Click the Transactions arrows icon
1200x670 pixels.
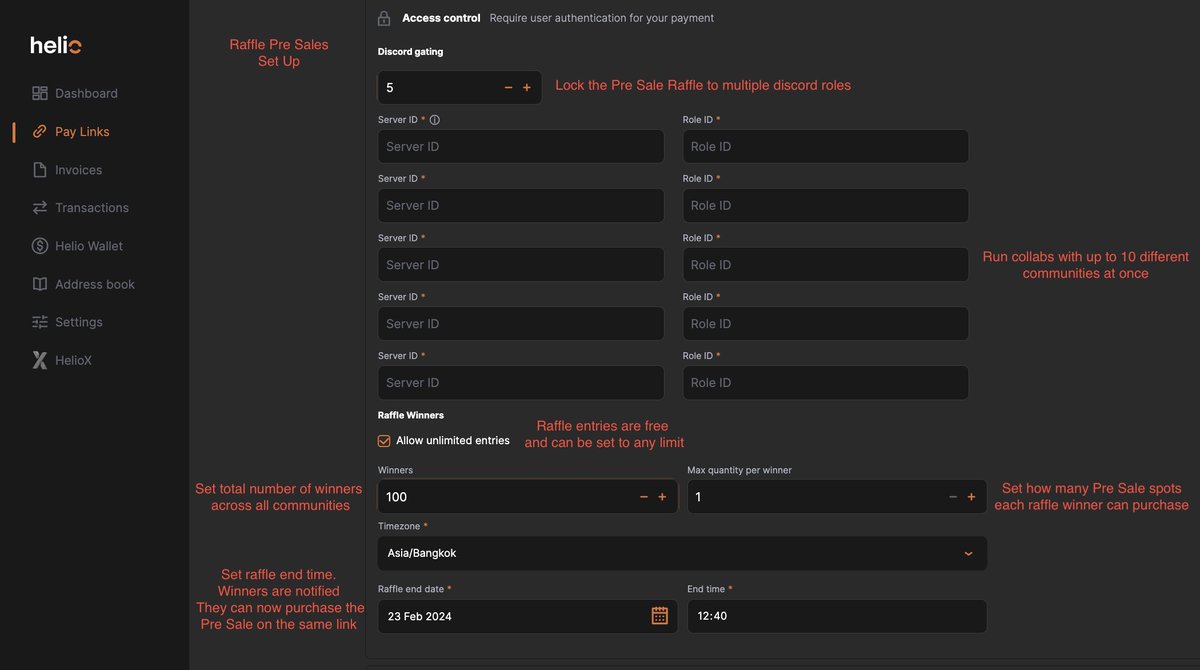[40, 208]
